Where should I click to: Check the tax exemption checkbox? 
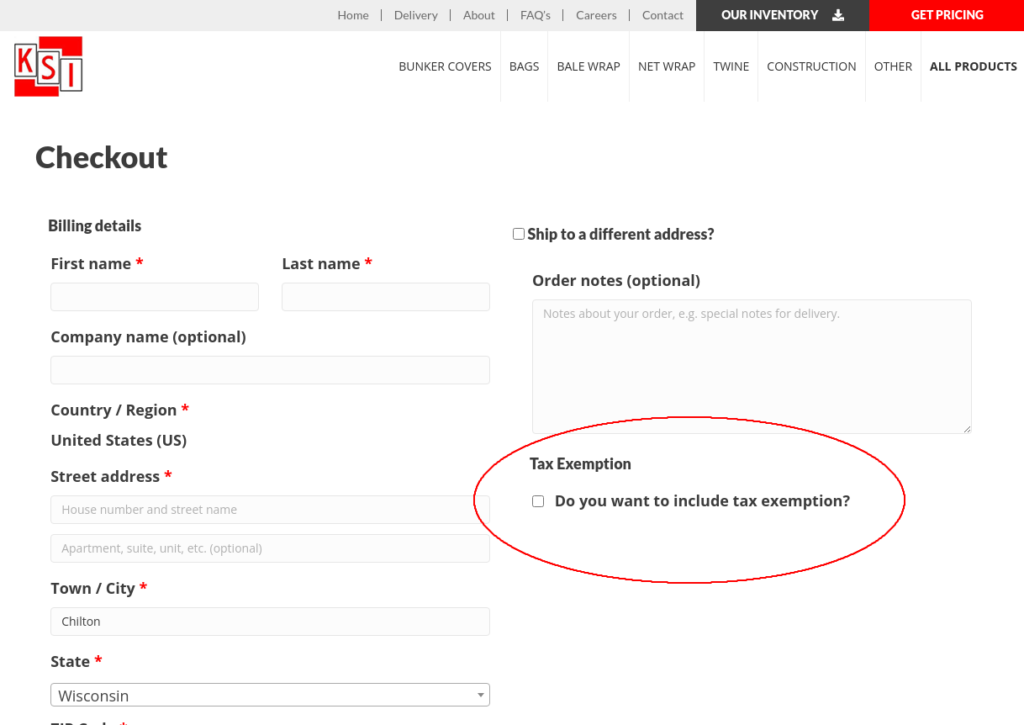click(x=538, y=501)
